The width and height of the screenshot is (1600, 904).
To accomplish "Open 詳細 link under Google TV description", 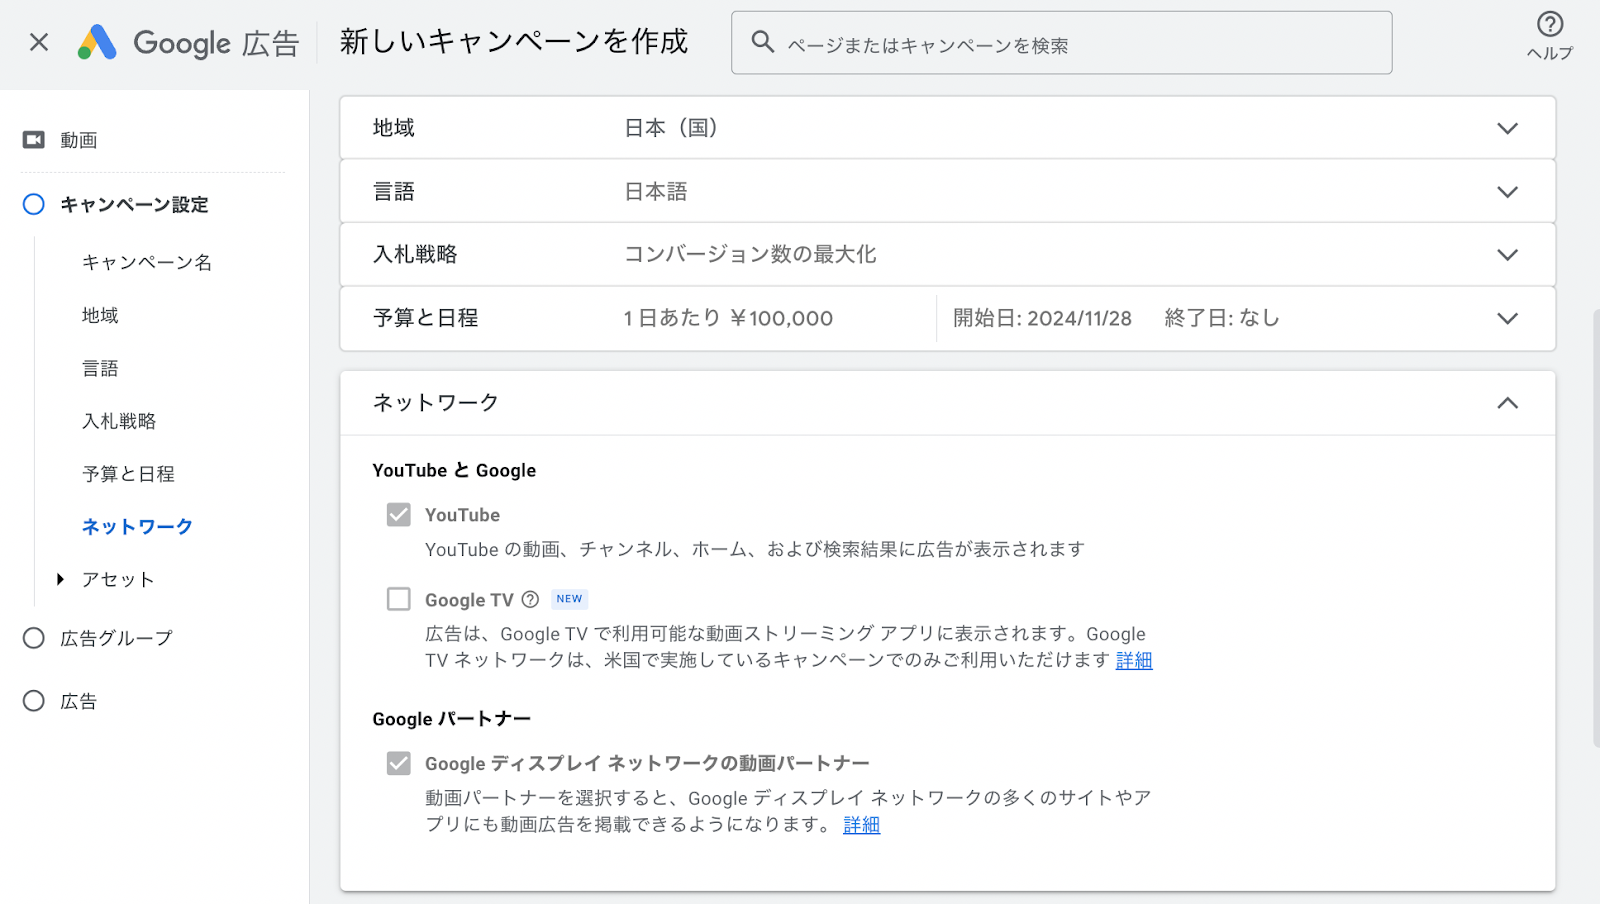I will (1134, 660).
